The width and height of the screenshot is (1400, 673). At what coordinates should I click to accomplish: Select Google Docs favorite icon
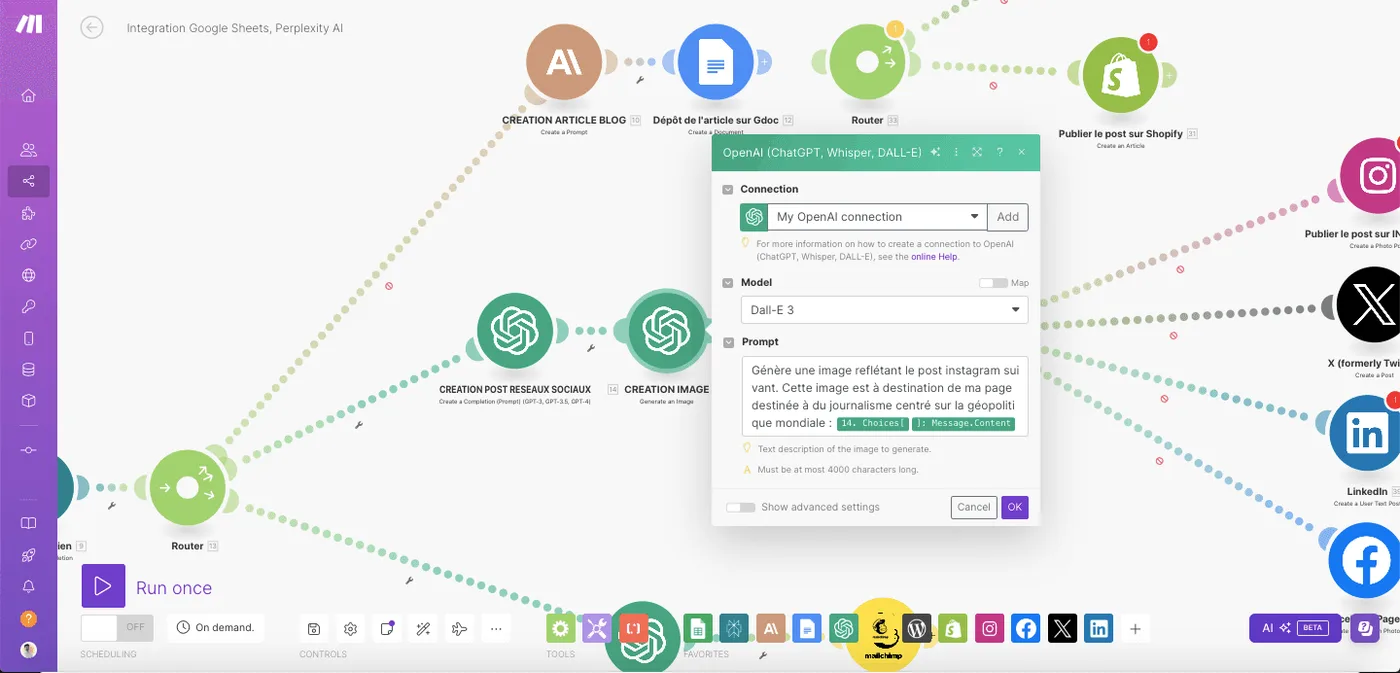click(807, 628)
